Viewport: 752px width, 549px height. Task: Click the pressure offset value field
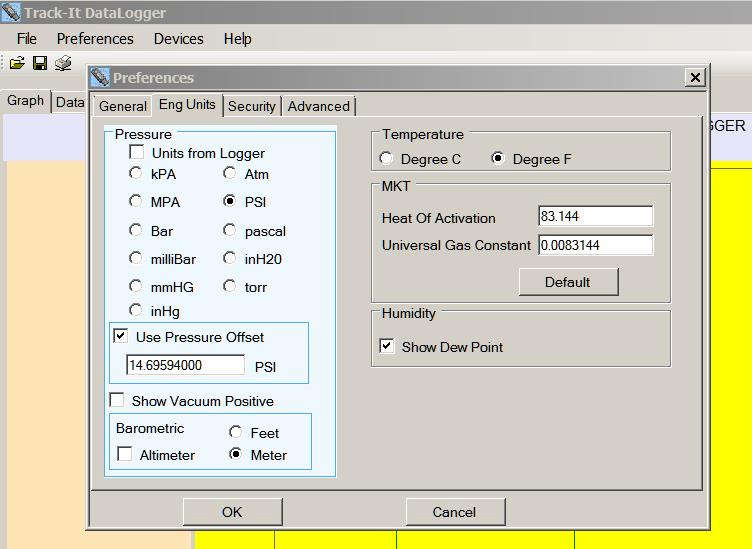click(x=185, y=365)
